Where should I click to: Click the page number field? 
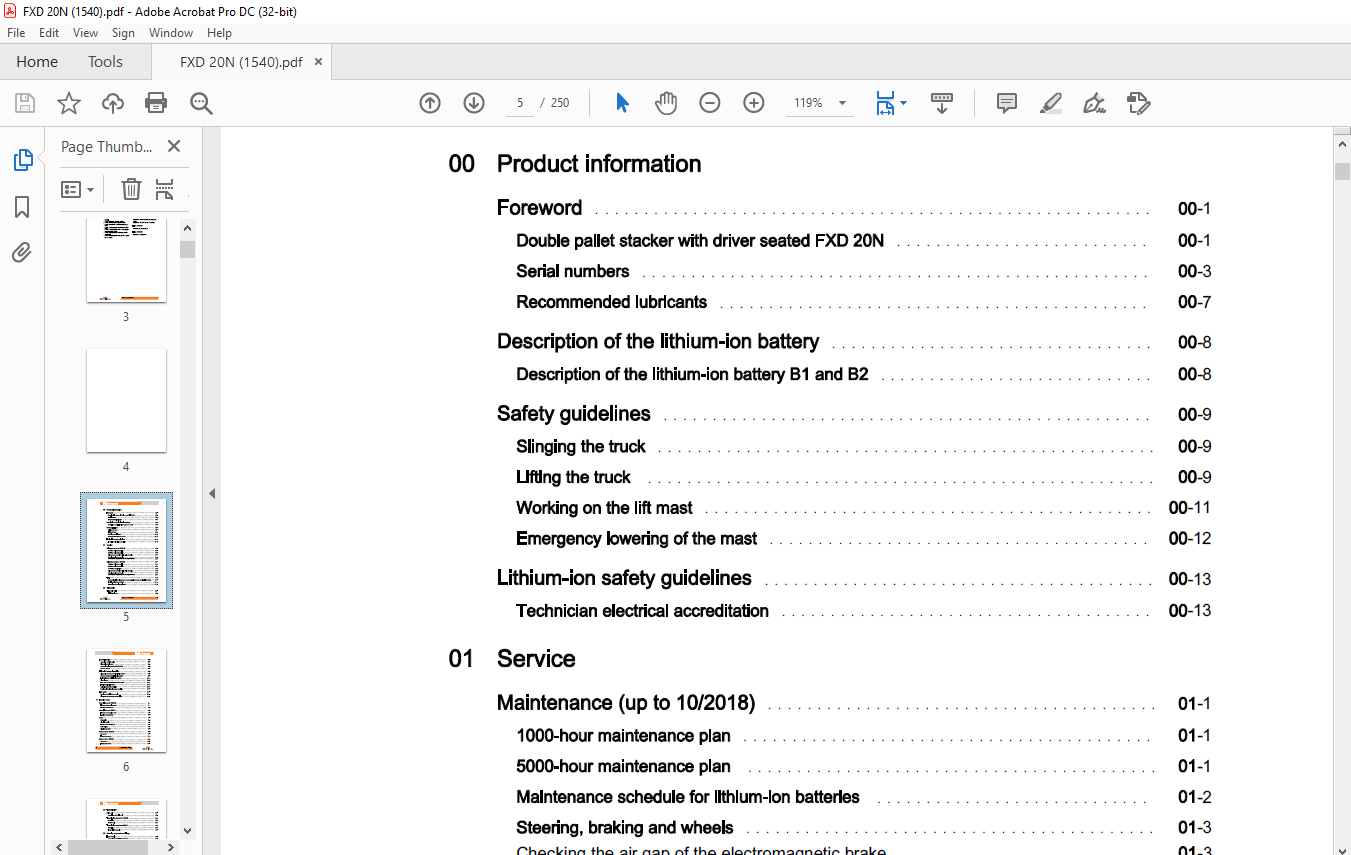click(520, 103)
